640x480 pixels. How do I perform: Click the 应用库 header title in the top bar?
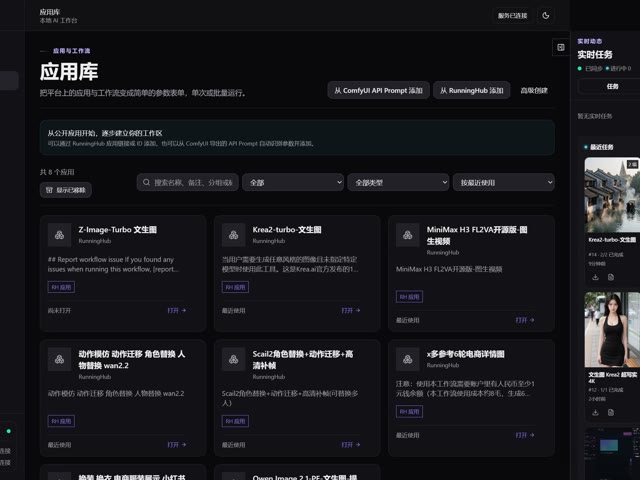coord(49,12)
